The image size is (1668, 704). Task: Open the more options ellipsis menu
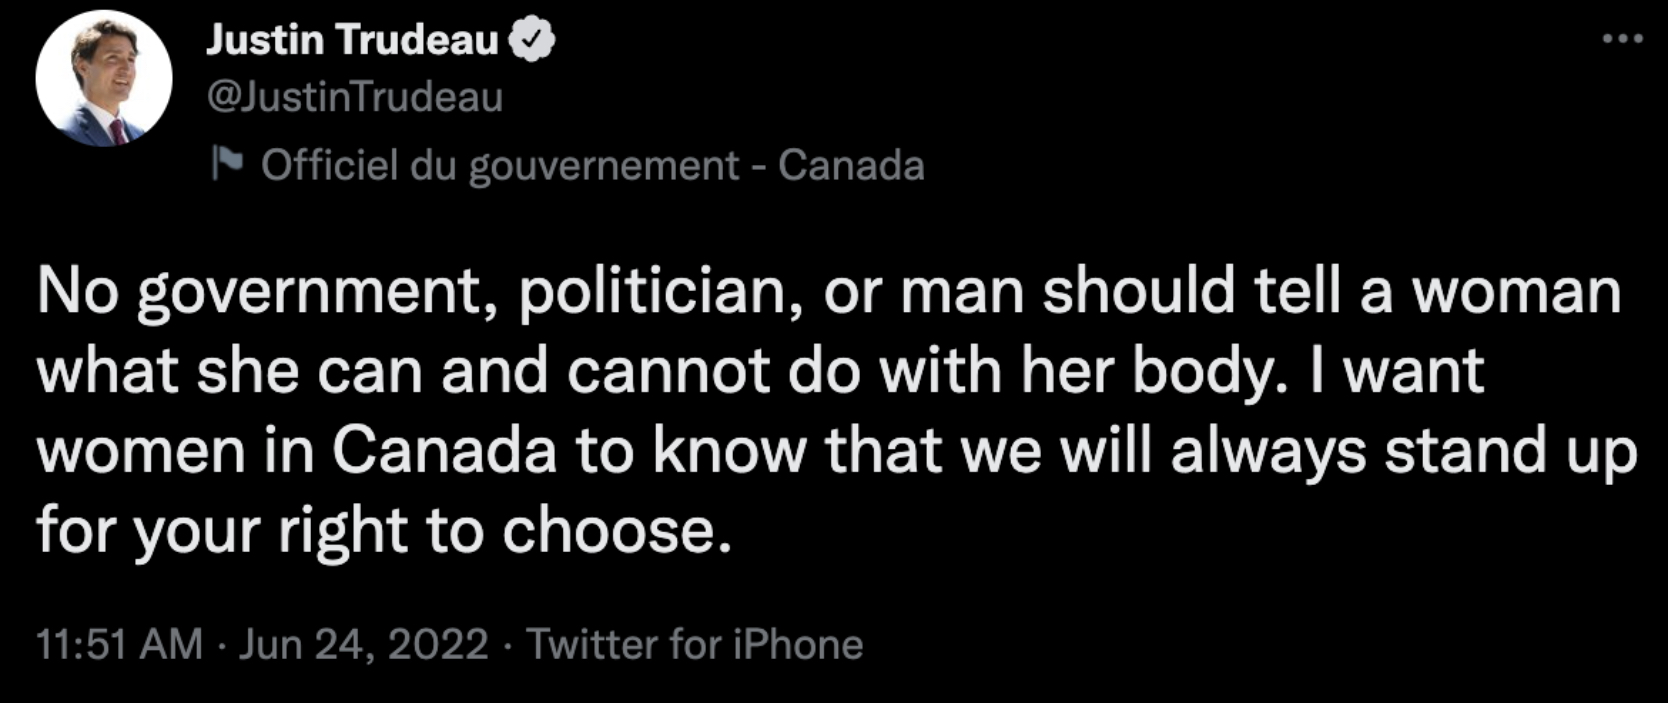point(1622,39)
